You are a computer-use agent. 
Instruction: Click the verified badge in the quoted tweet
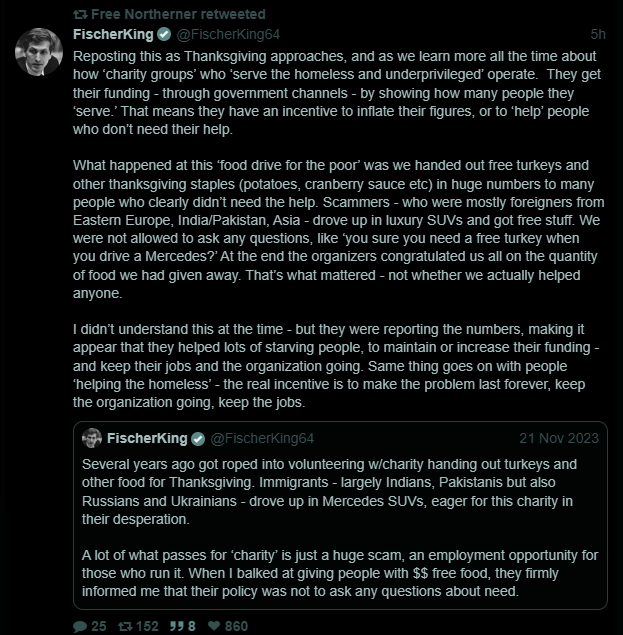coord(198,439)
